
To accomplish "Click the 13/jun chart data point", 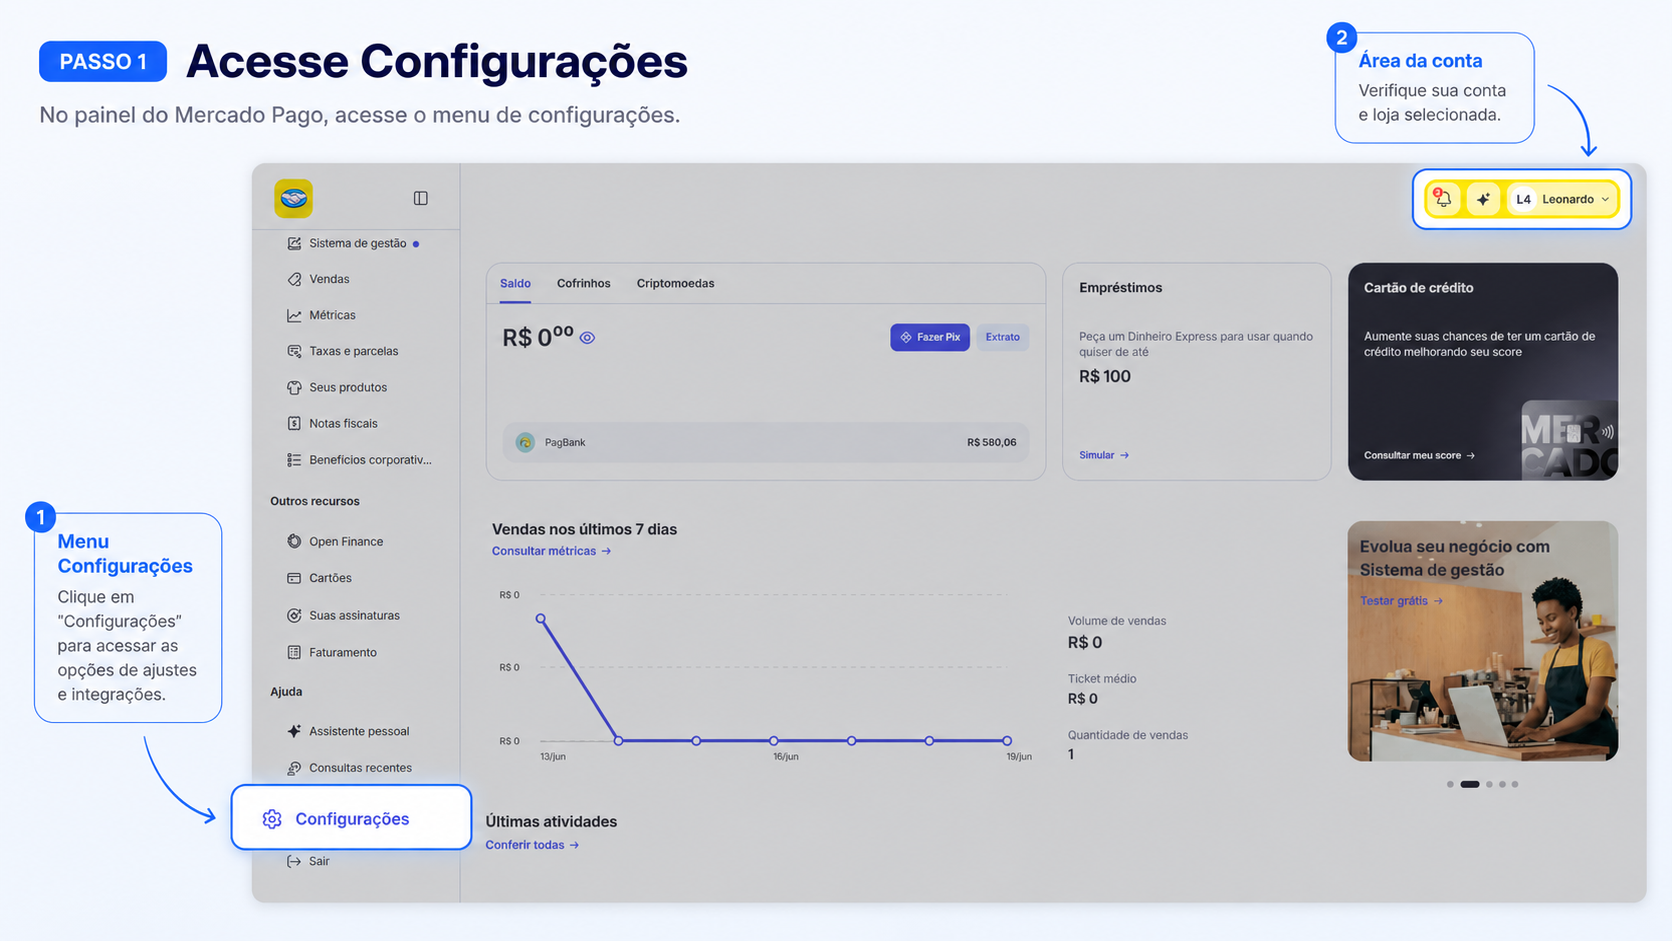I will 541,619.
